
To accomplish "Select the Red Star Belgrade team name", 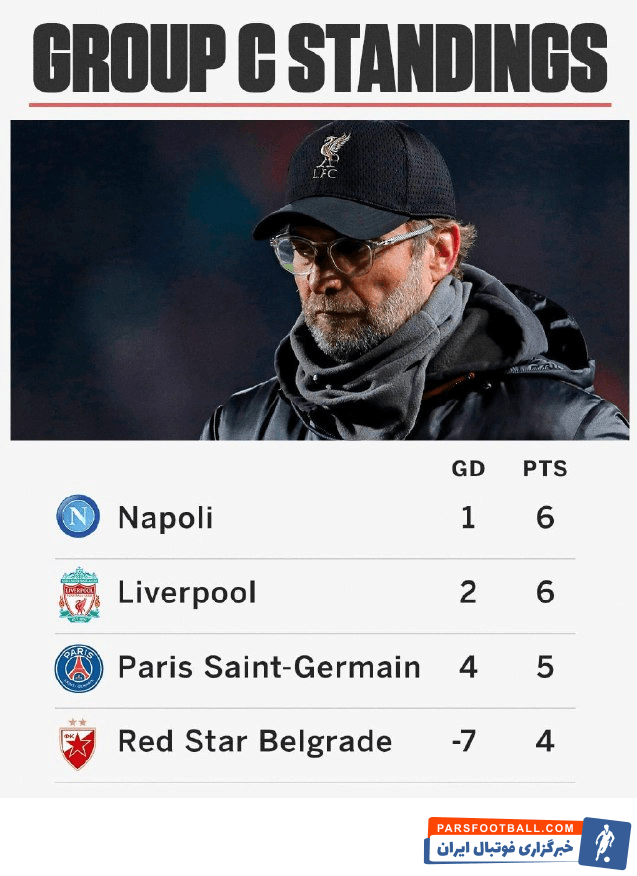I will coord(255,742).
